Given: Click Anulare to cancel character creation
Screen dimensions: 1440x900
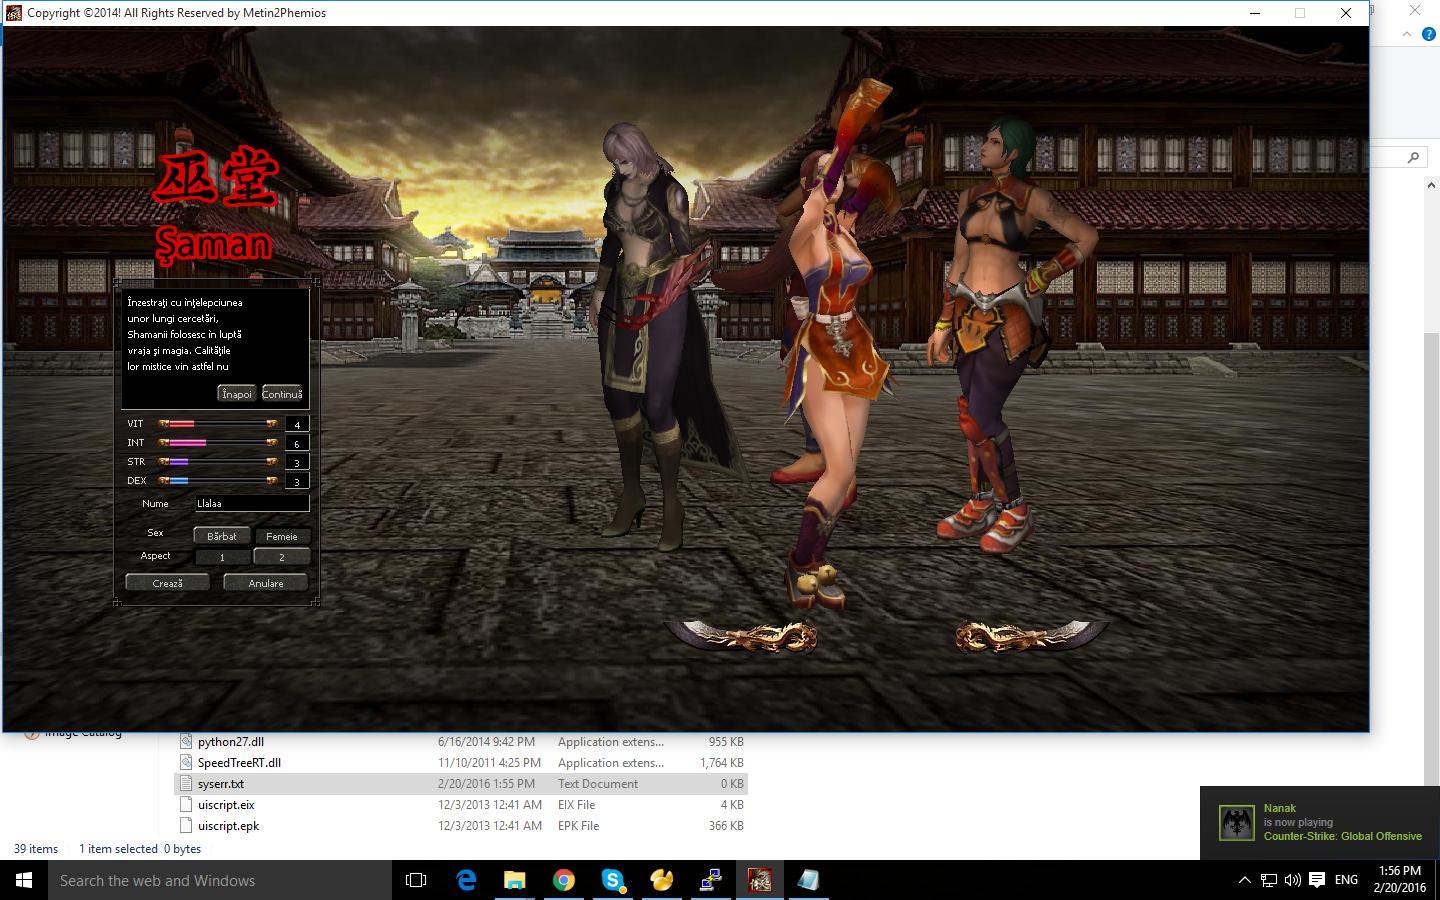Looking at the screenshot, I should 266,583.
